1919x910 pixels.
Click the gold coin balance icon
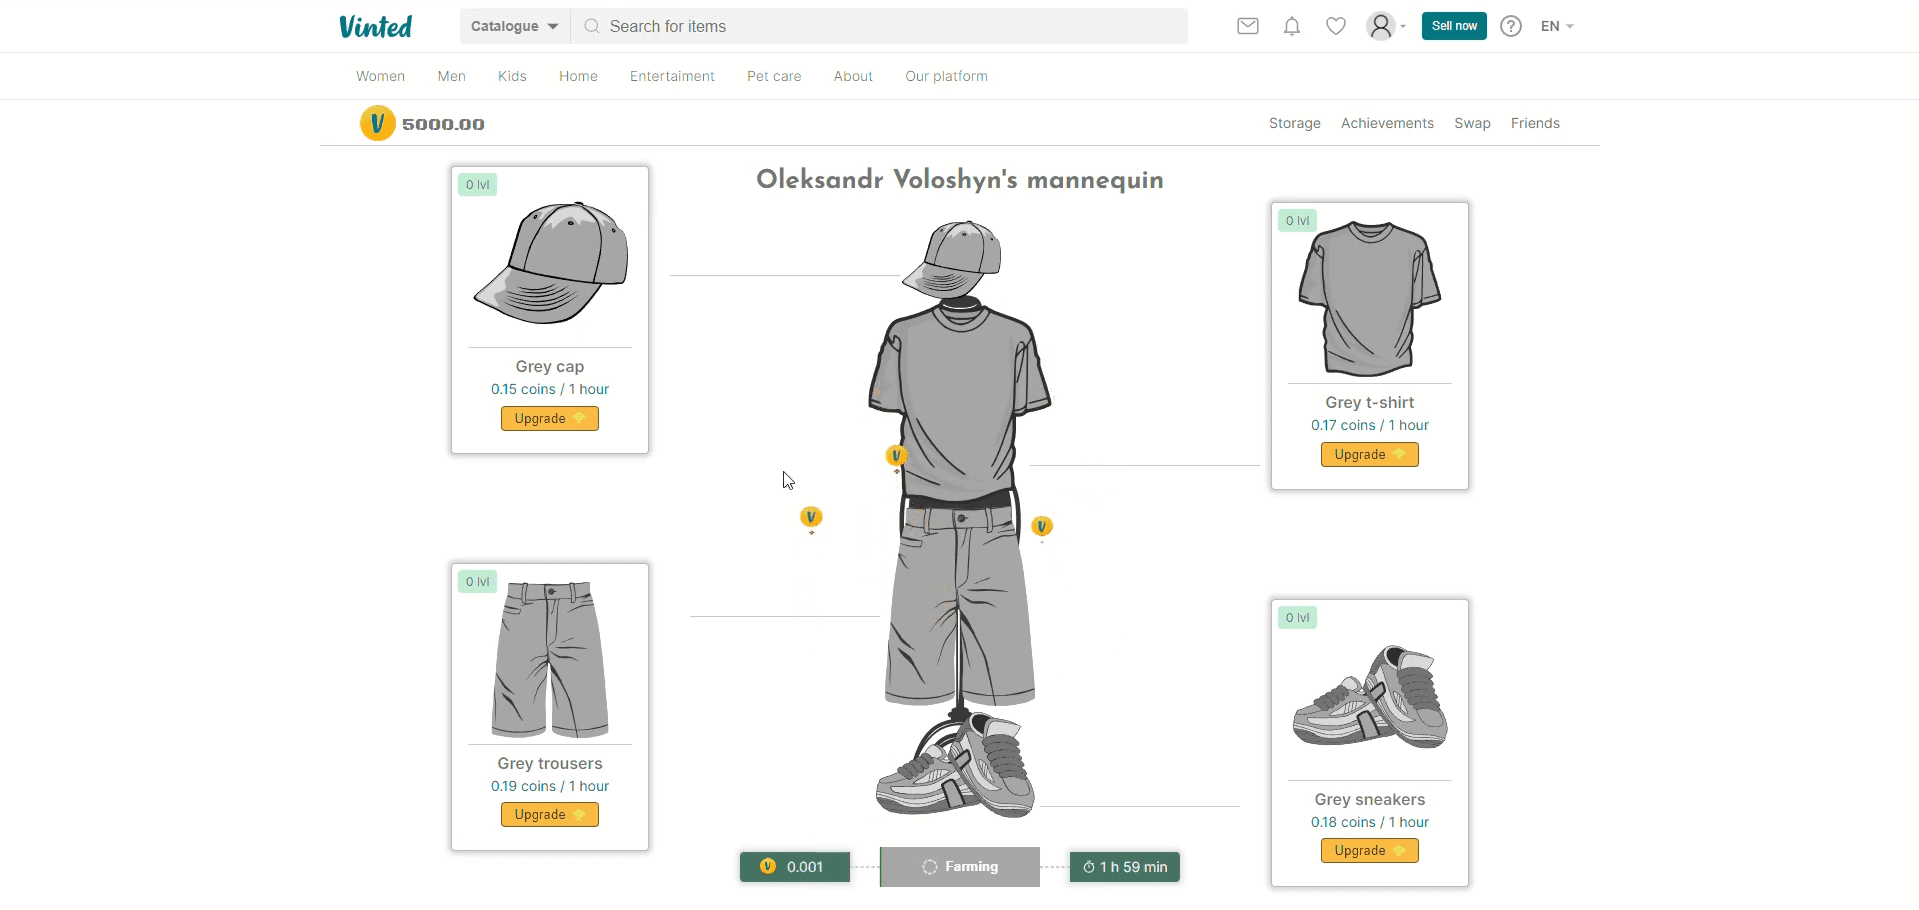click(377, 124)
